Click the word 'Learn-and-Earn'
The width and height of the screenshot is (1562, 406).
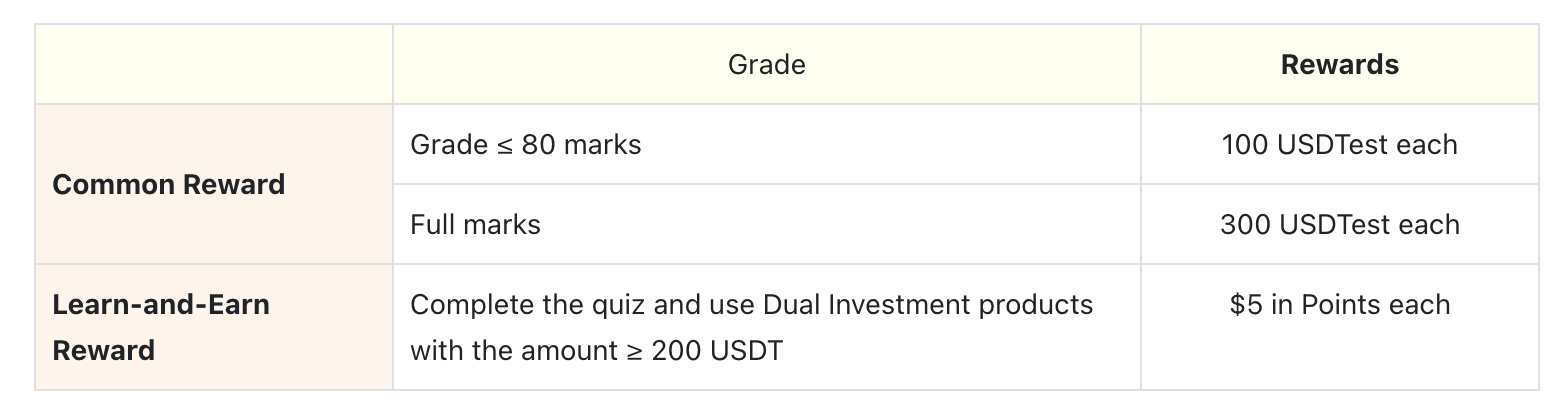tap(160, 304)
